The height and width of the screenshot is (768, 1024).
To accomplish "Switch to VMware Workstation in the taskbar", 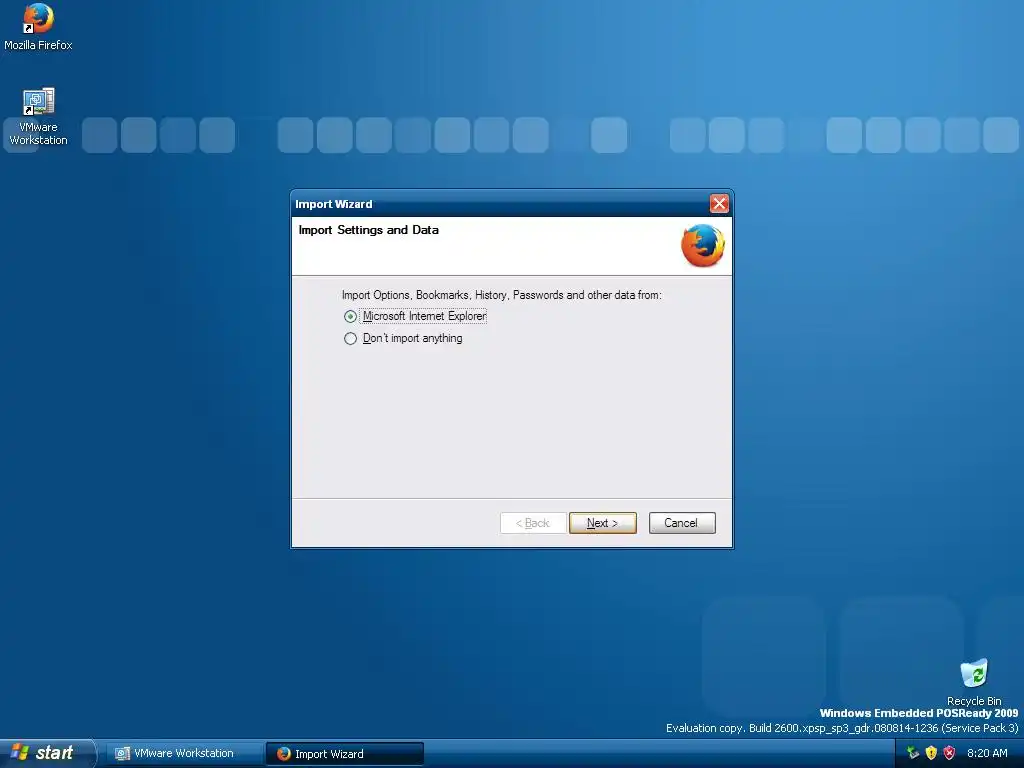I will (184, 754).
